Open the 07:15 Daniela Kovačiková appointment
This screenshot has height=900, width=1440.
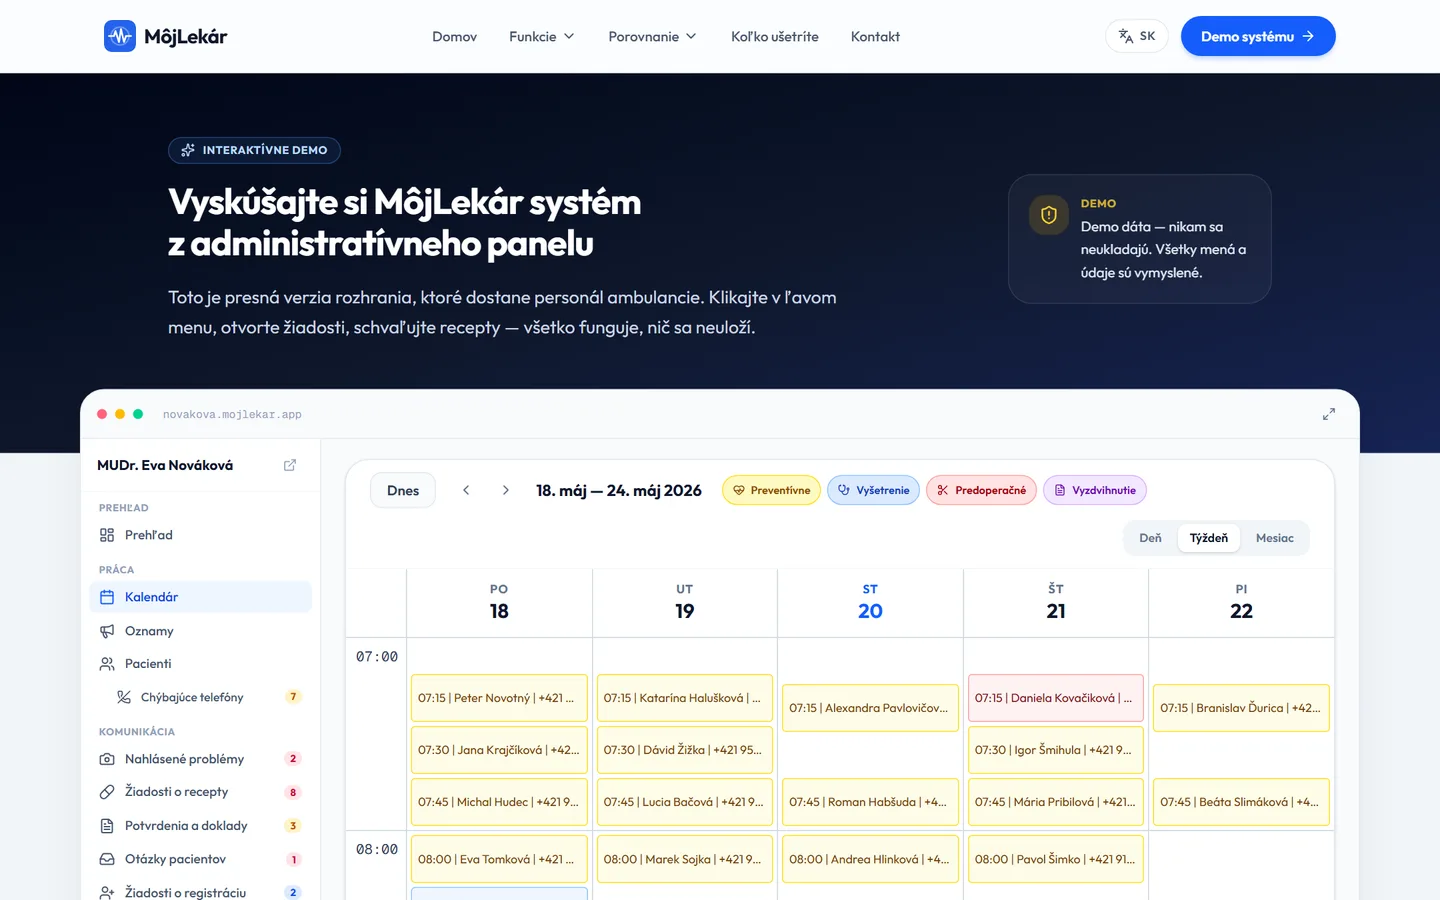pos(1056,698)
